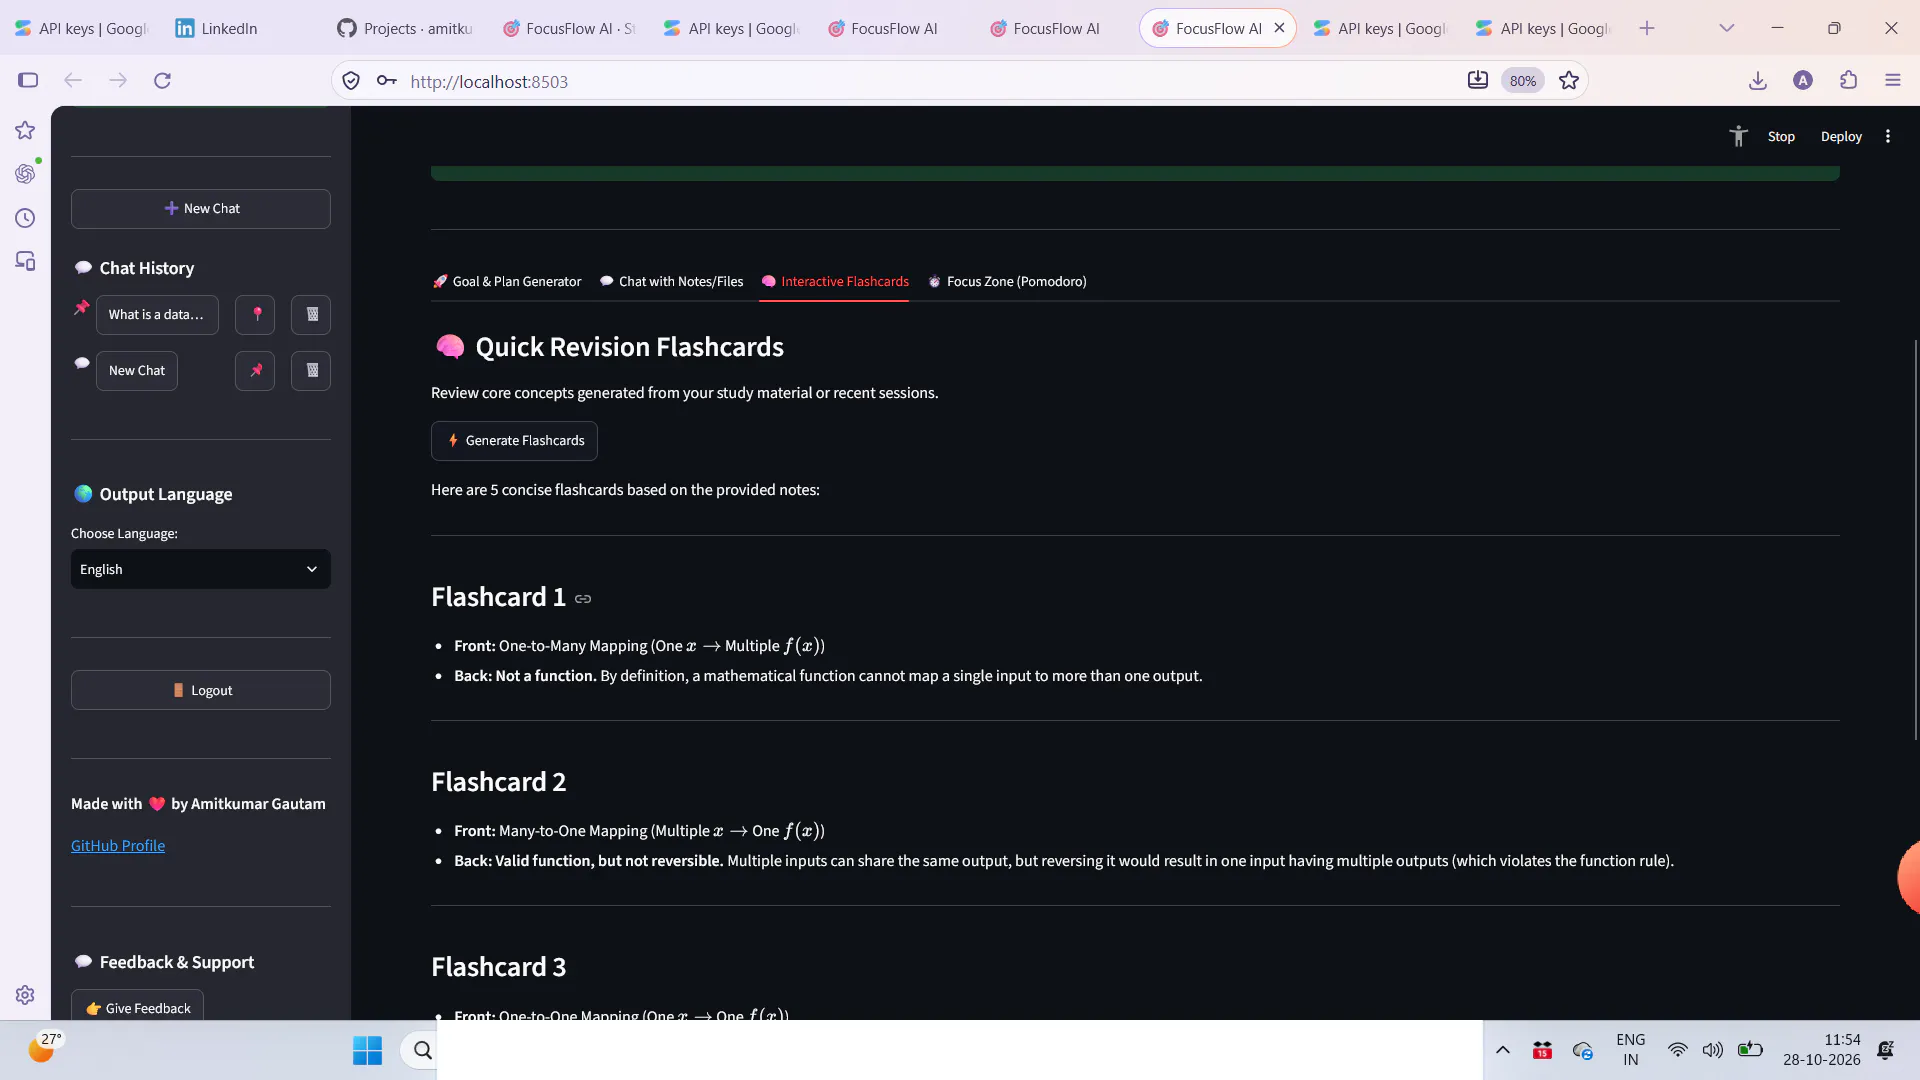Open browser downloads icon
The height and width of the screenshot is (1080, 1920).
coord(1758,80)
